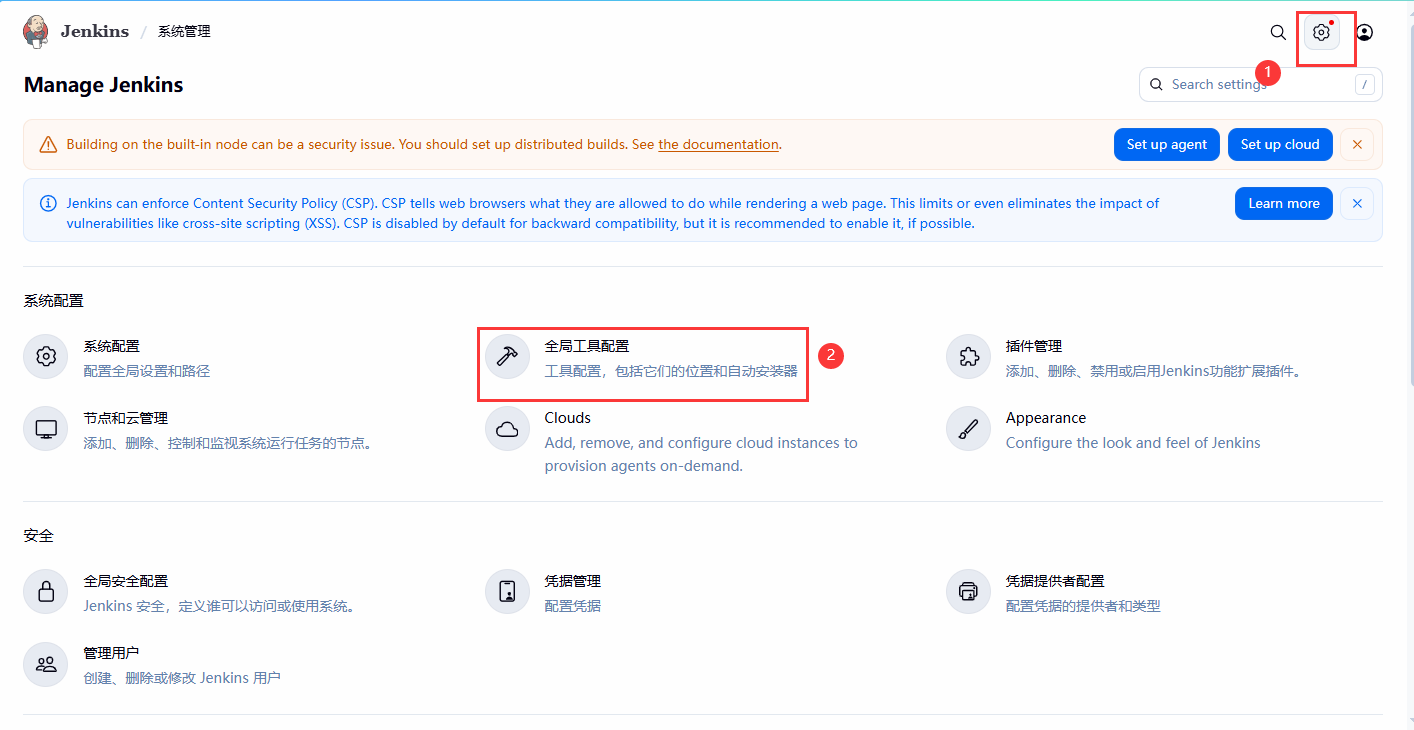Screen dimensions: 1414x730
Task: Dismiss the built-in node security warning
Action: coord(1357,145)
